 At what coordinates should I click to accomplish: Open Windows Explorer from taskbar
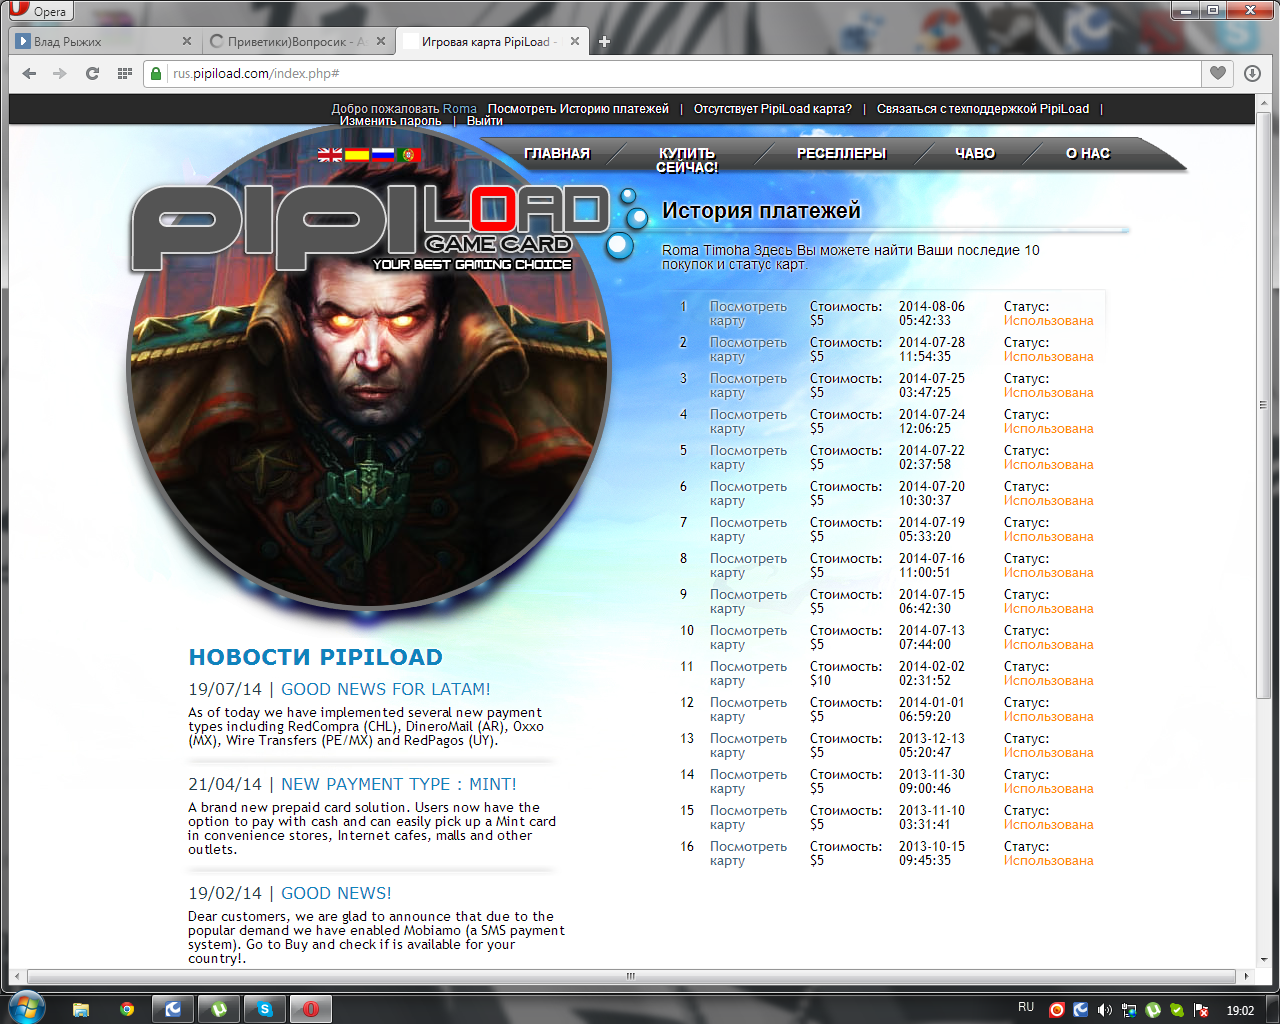click(x=81, y=1009)
